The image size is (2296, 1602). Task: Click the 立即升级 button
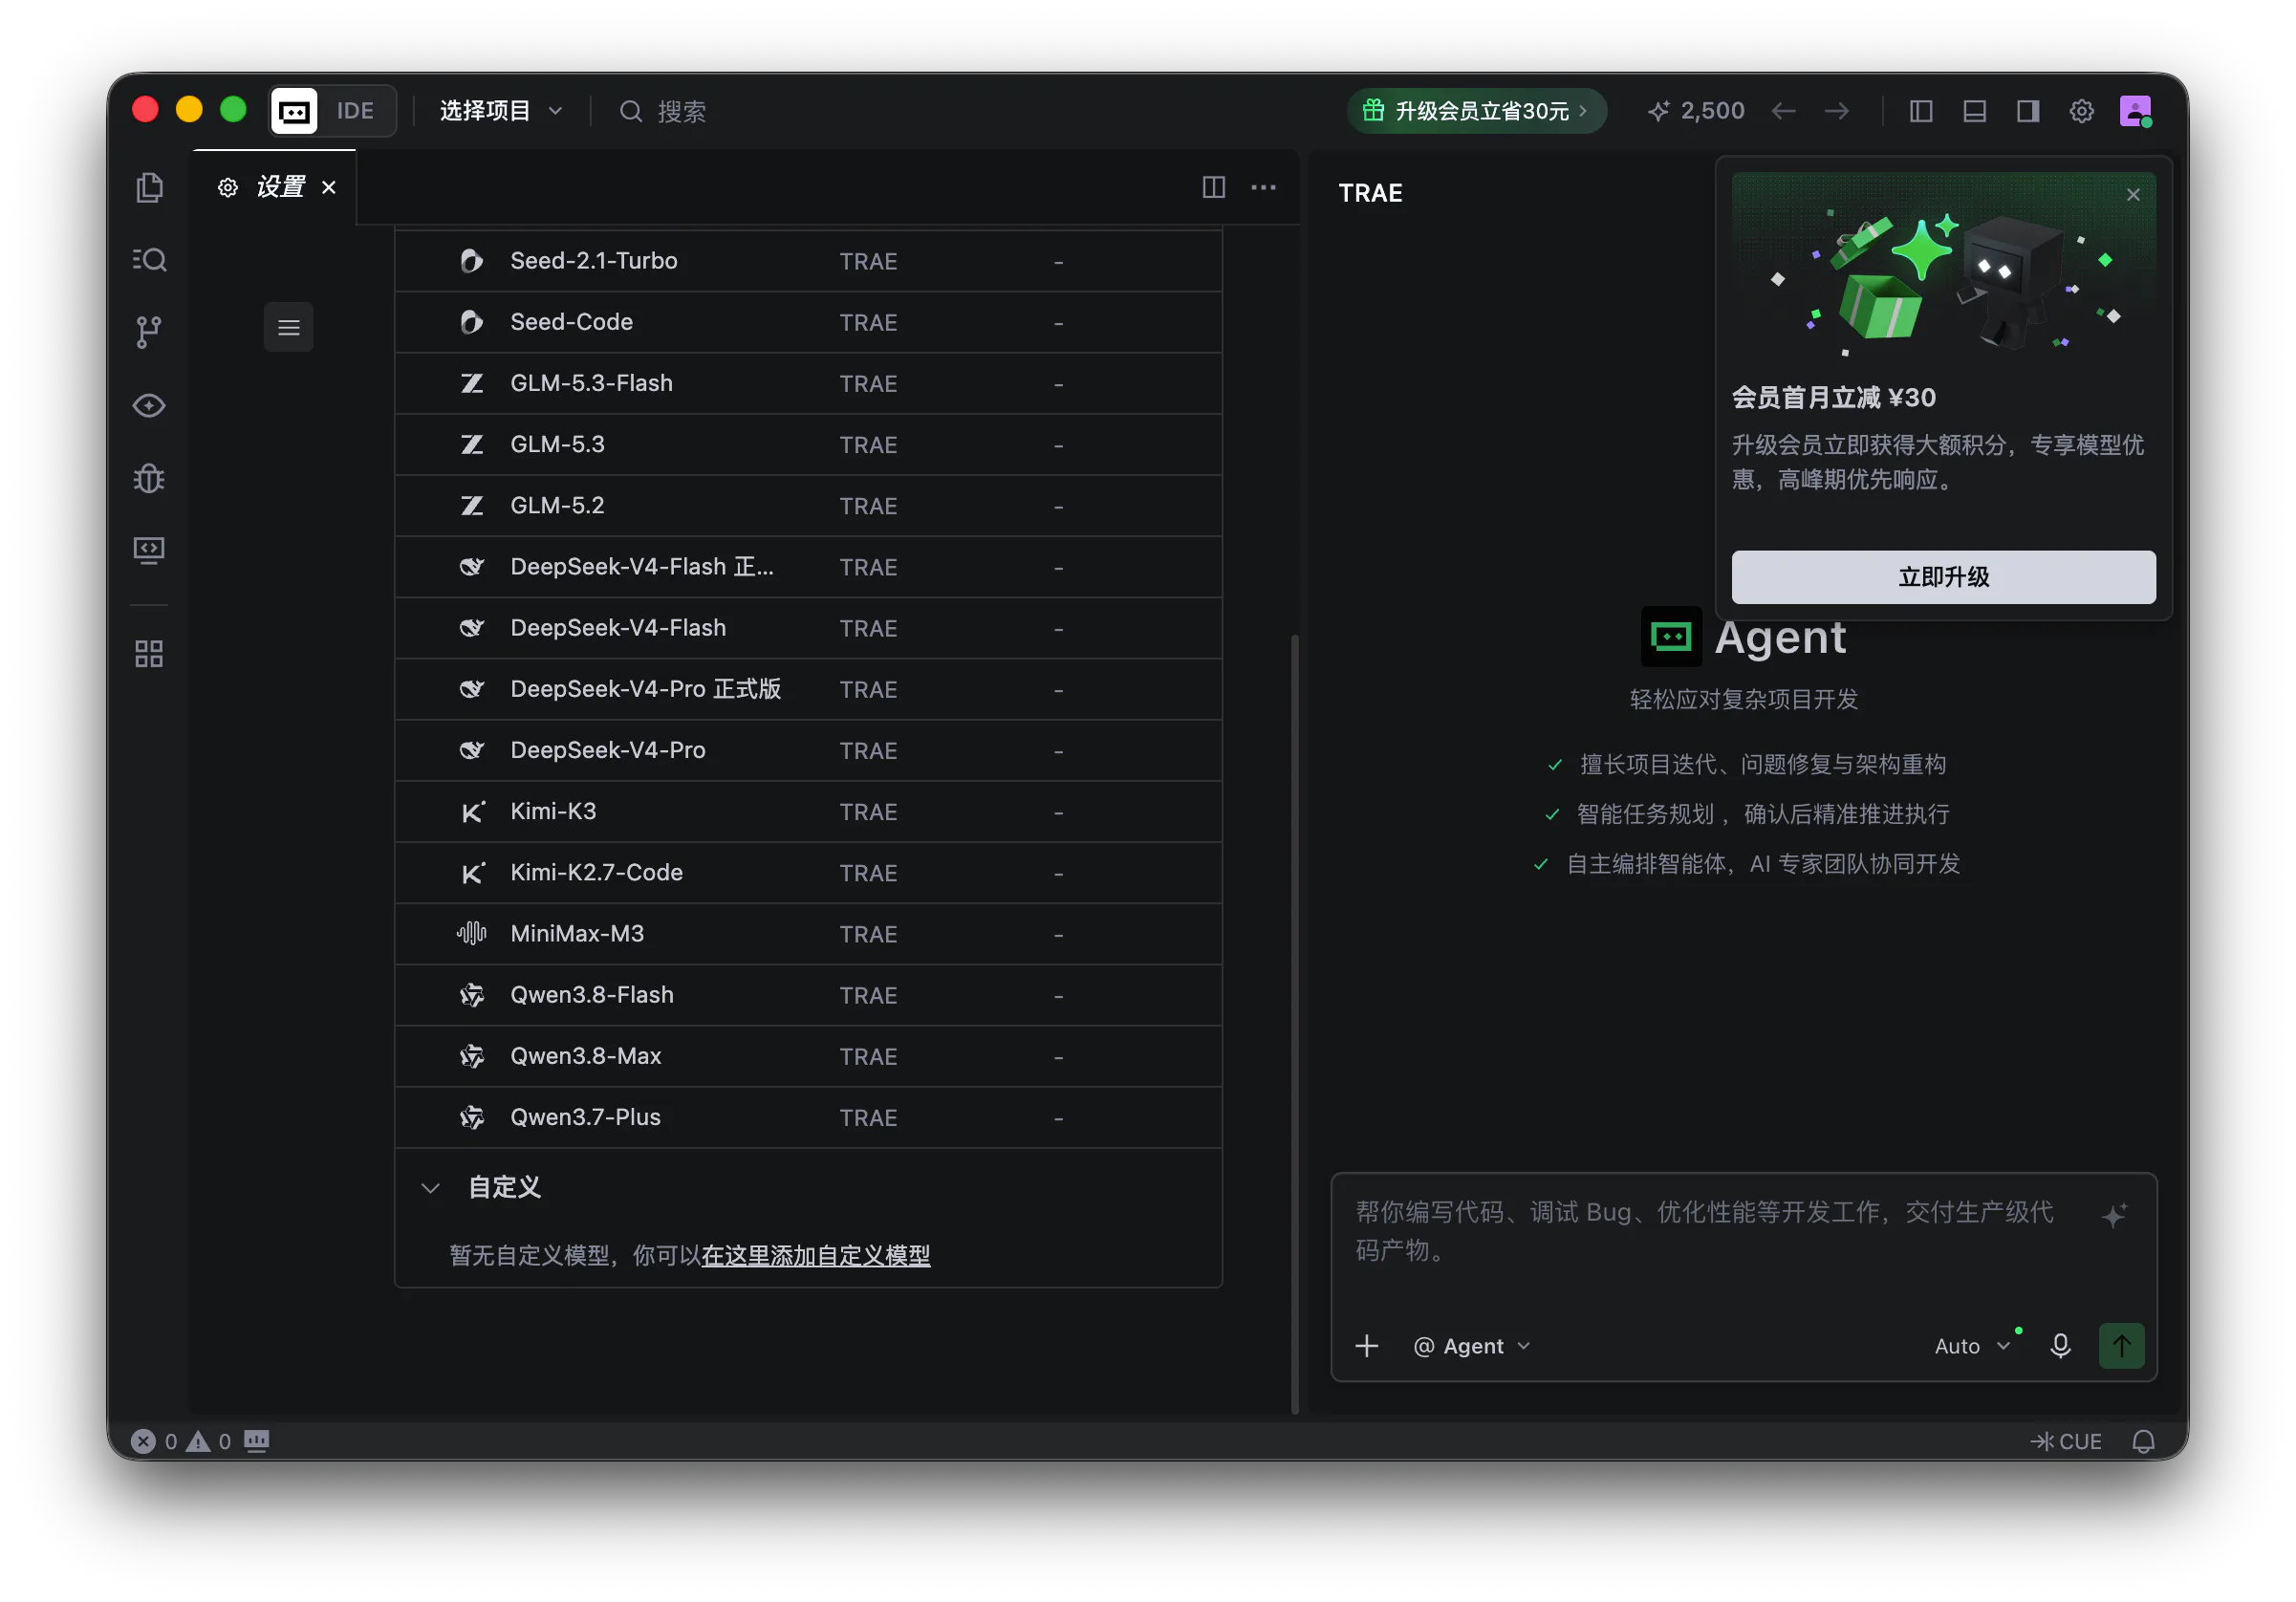1943,577
